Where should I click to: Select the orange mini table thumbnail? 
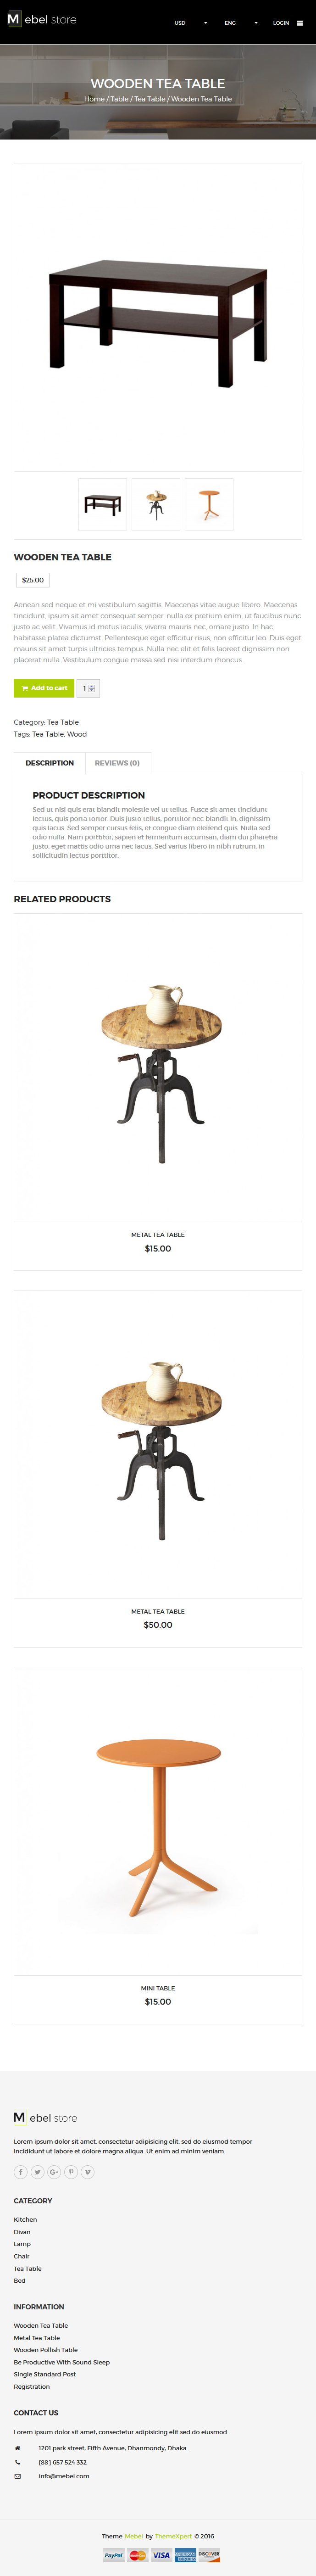pyautogui.click(x=209, y=504)
